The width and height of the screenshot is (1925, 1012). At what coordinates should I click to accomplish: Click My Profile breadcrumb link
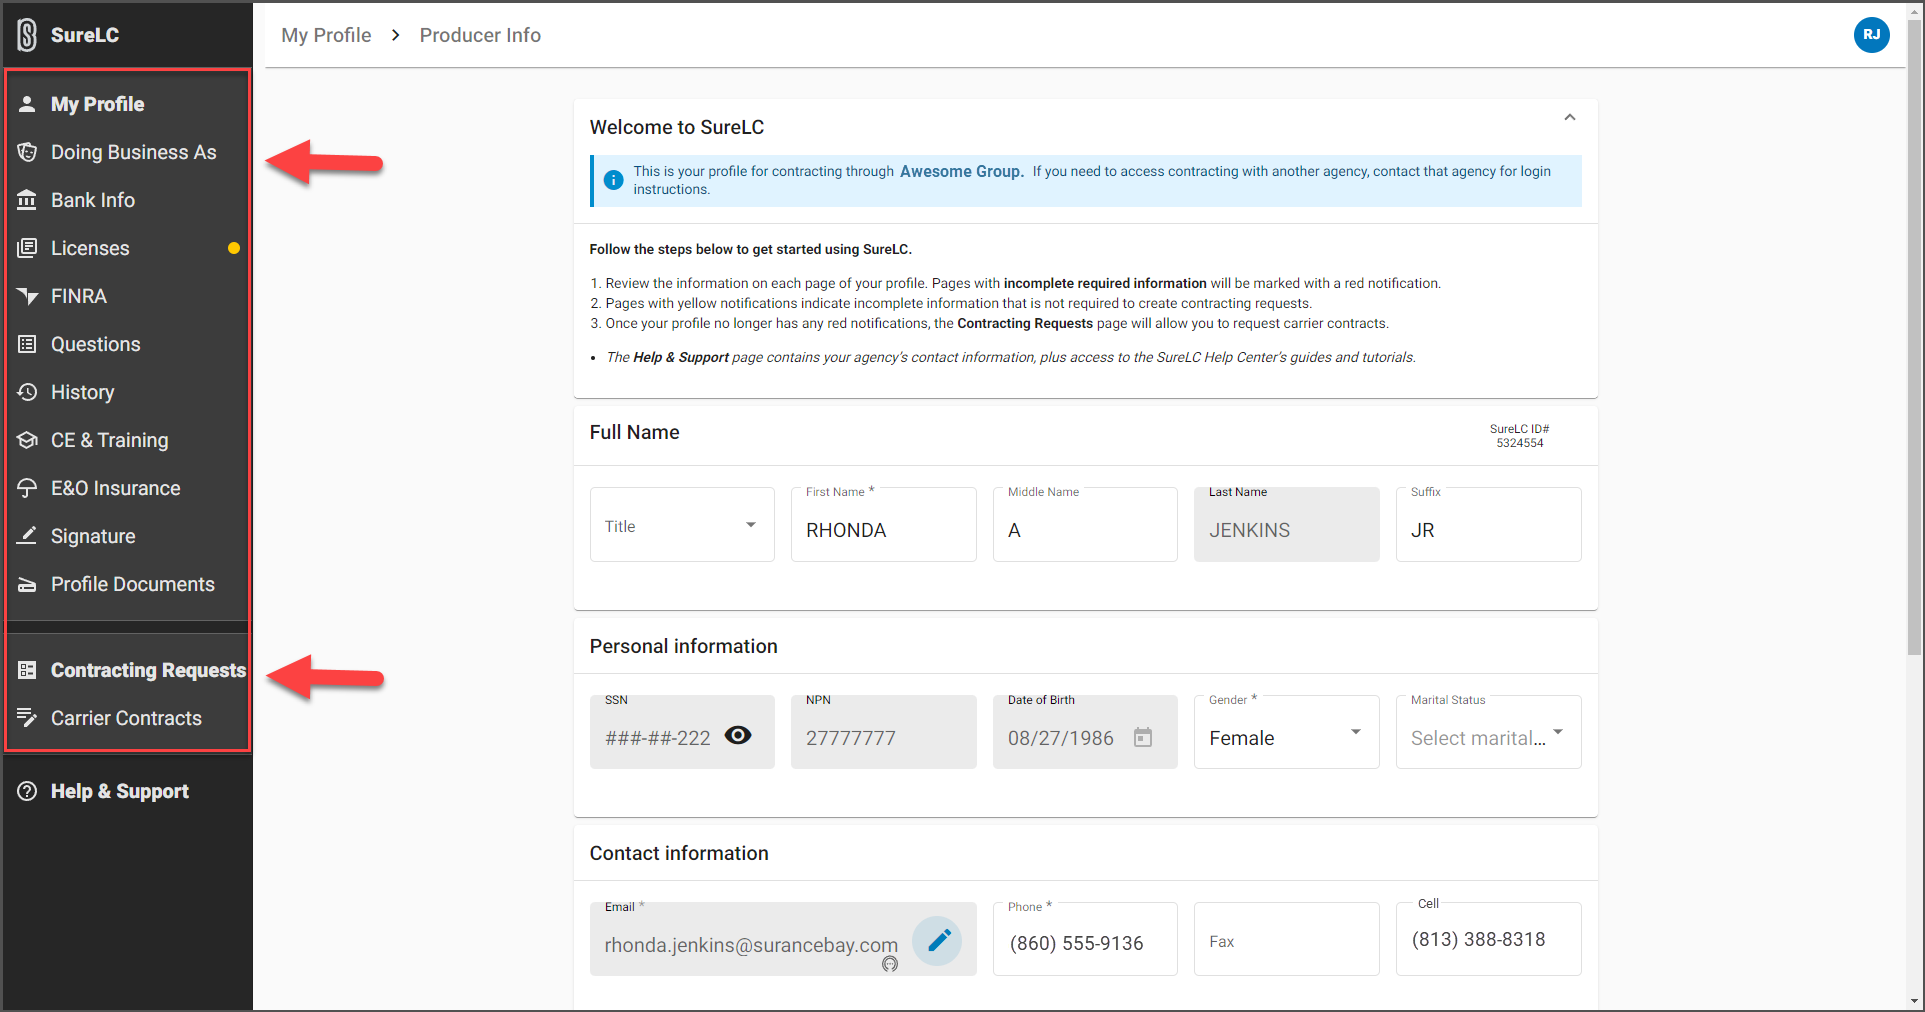pyautogui.click(x=326, y=35)
